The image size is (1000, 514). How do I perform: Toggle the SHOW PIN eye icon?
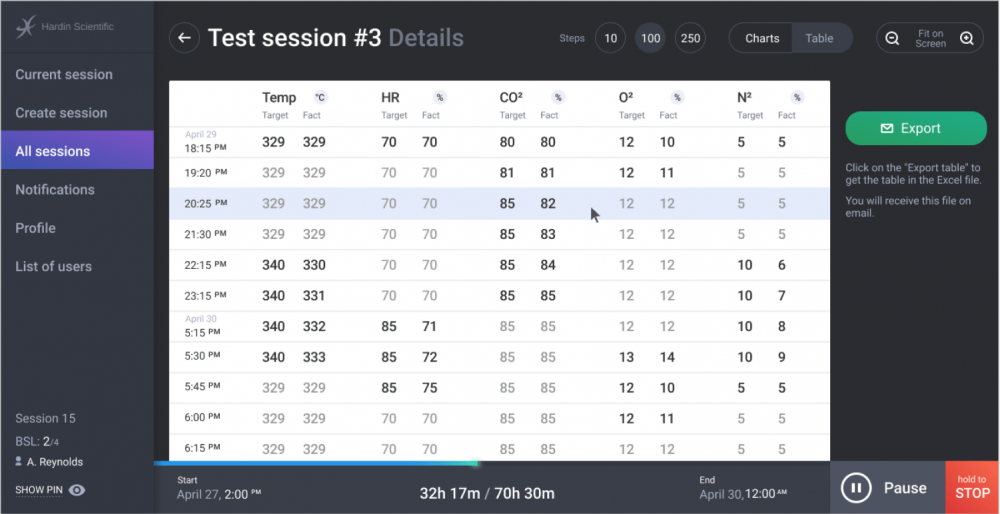[x=77, y=490]
